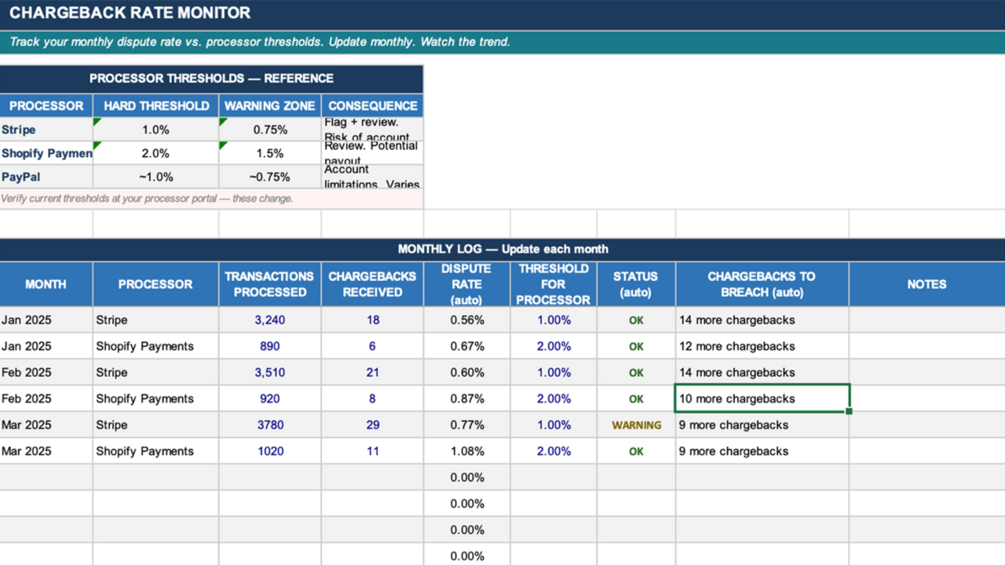Select the CHARGEBACKS TO BREACH (auto) header
This screenshot has height=565, width=1005.
(762, 284)
